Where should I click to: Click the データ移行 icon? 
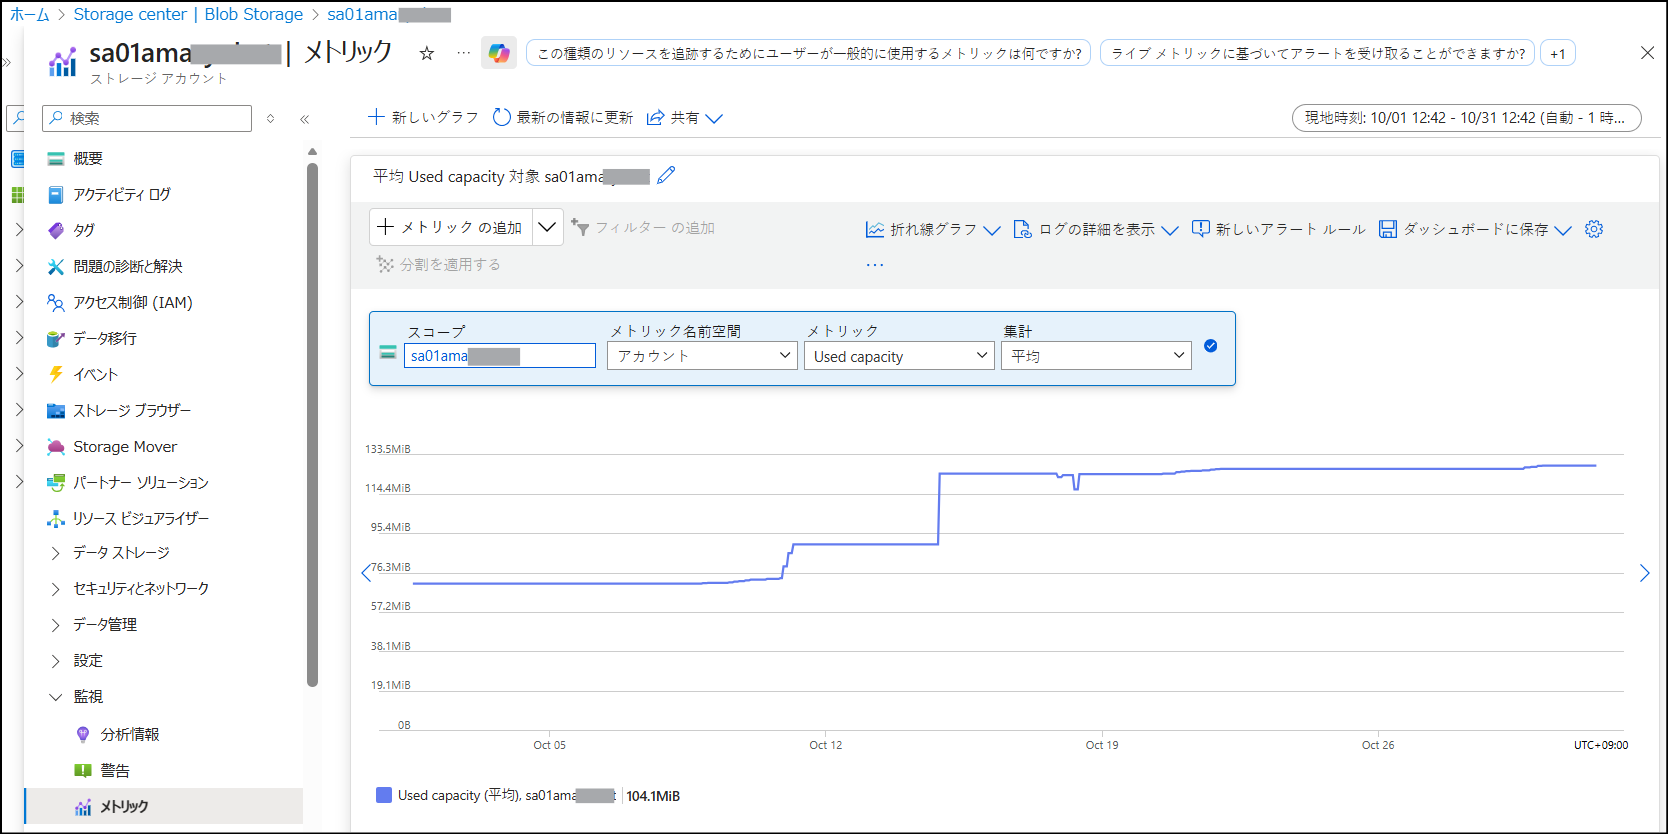[56, 339]
